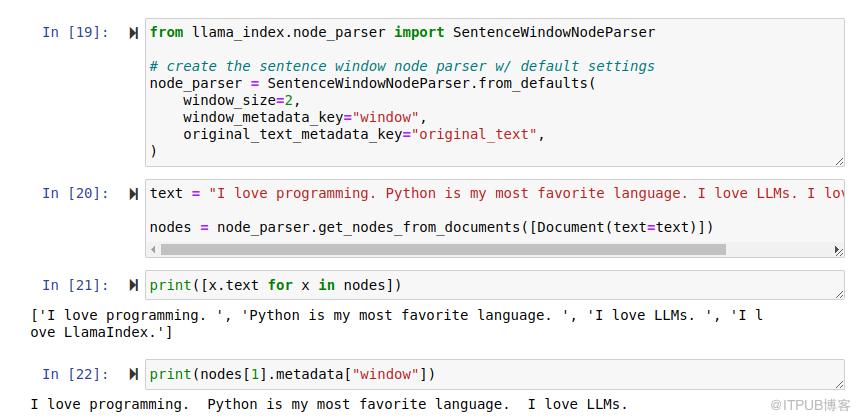Click the nodes = node_parser code line
Image resolution: width=860 pixels, height=420 pixels.
pos(431,227)
